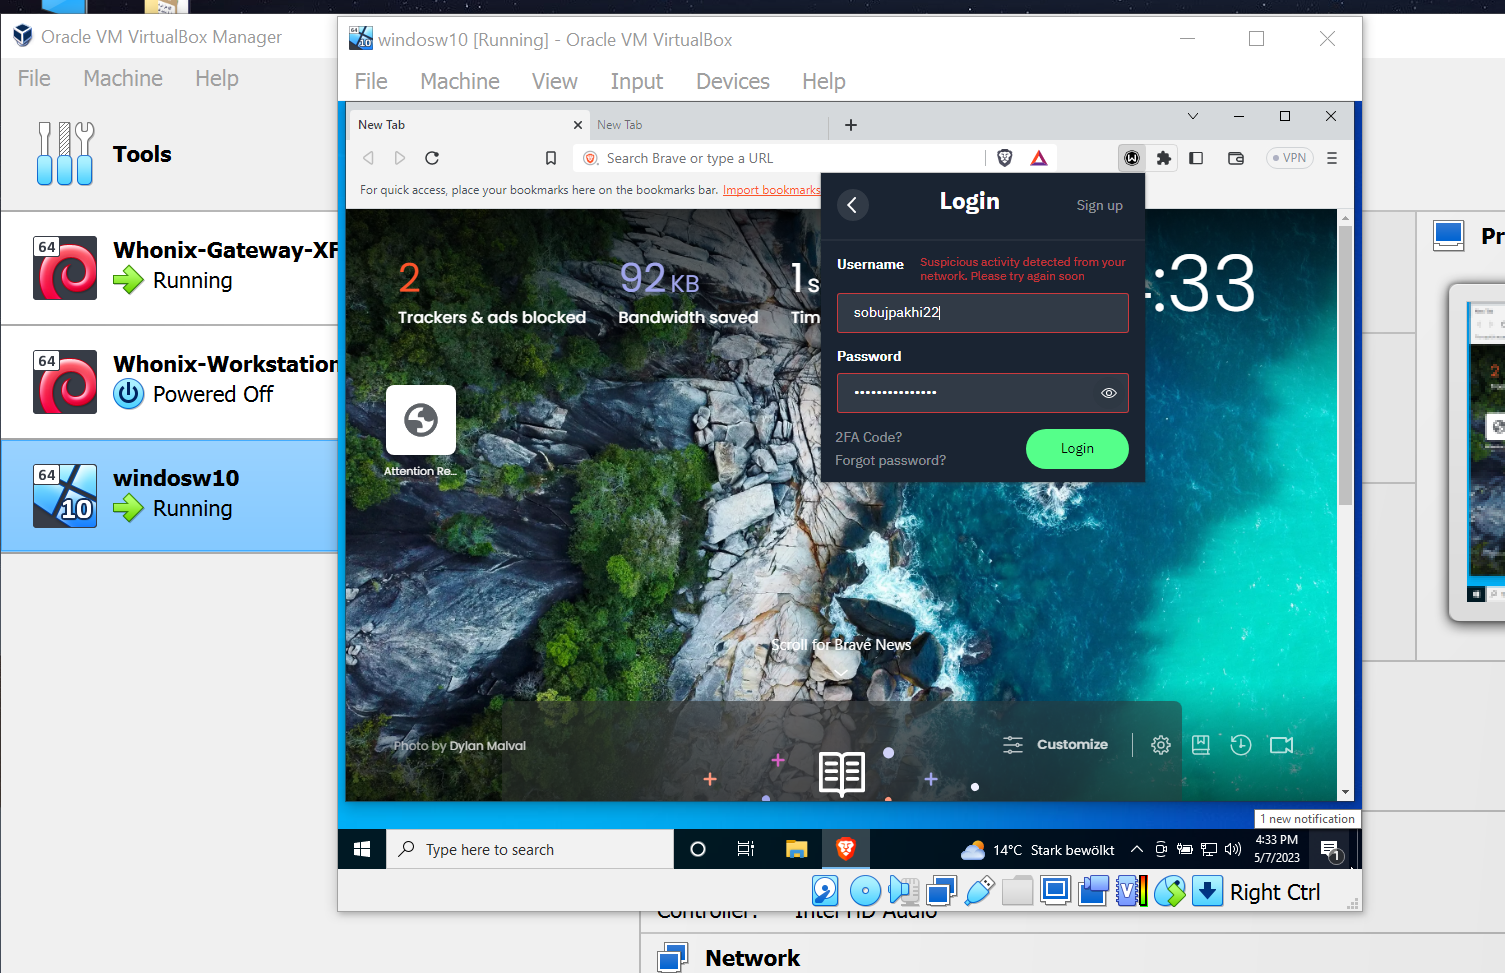The width and height of the screenshot is (1505, 973).
Task: Select the Tools entry in VirtualBox Manager
Action: click(170, 154)
